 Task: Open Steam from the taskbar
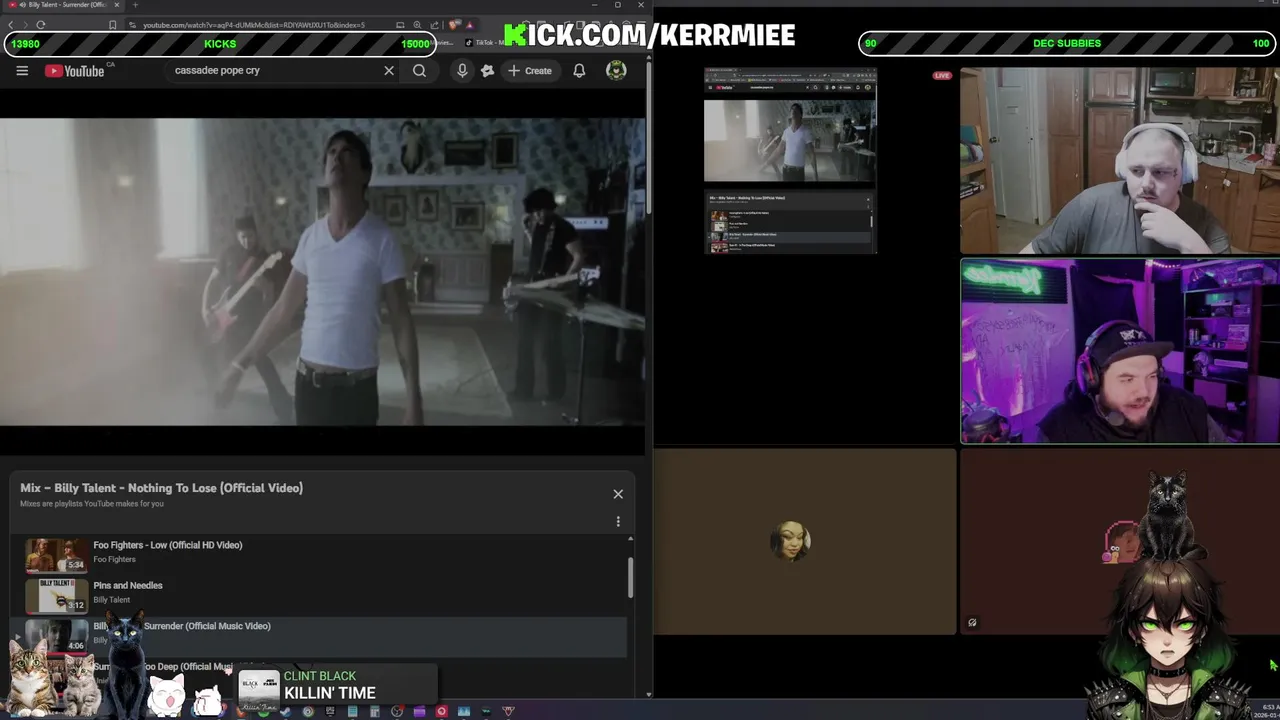tap(286, 712)
